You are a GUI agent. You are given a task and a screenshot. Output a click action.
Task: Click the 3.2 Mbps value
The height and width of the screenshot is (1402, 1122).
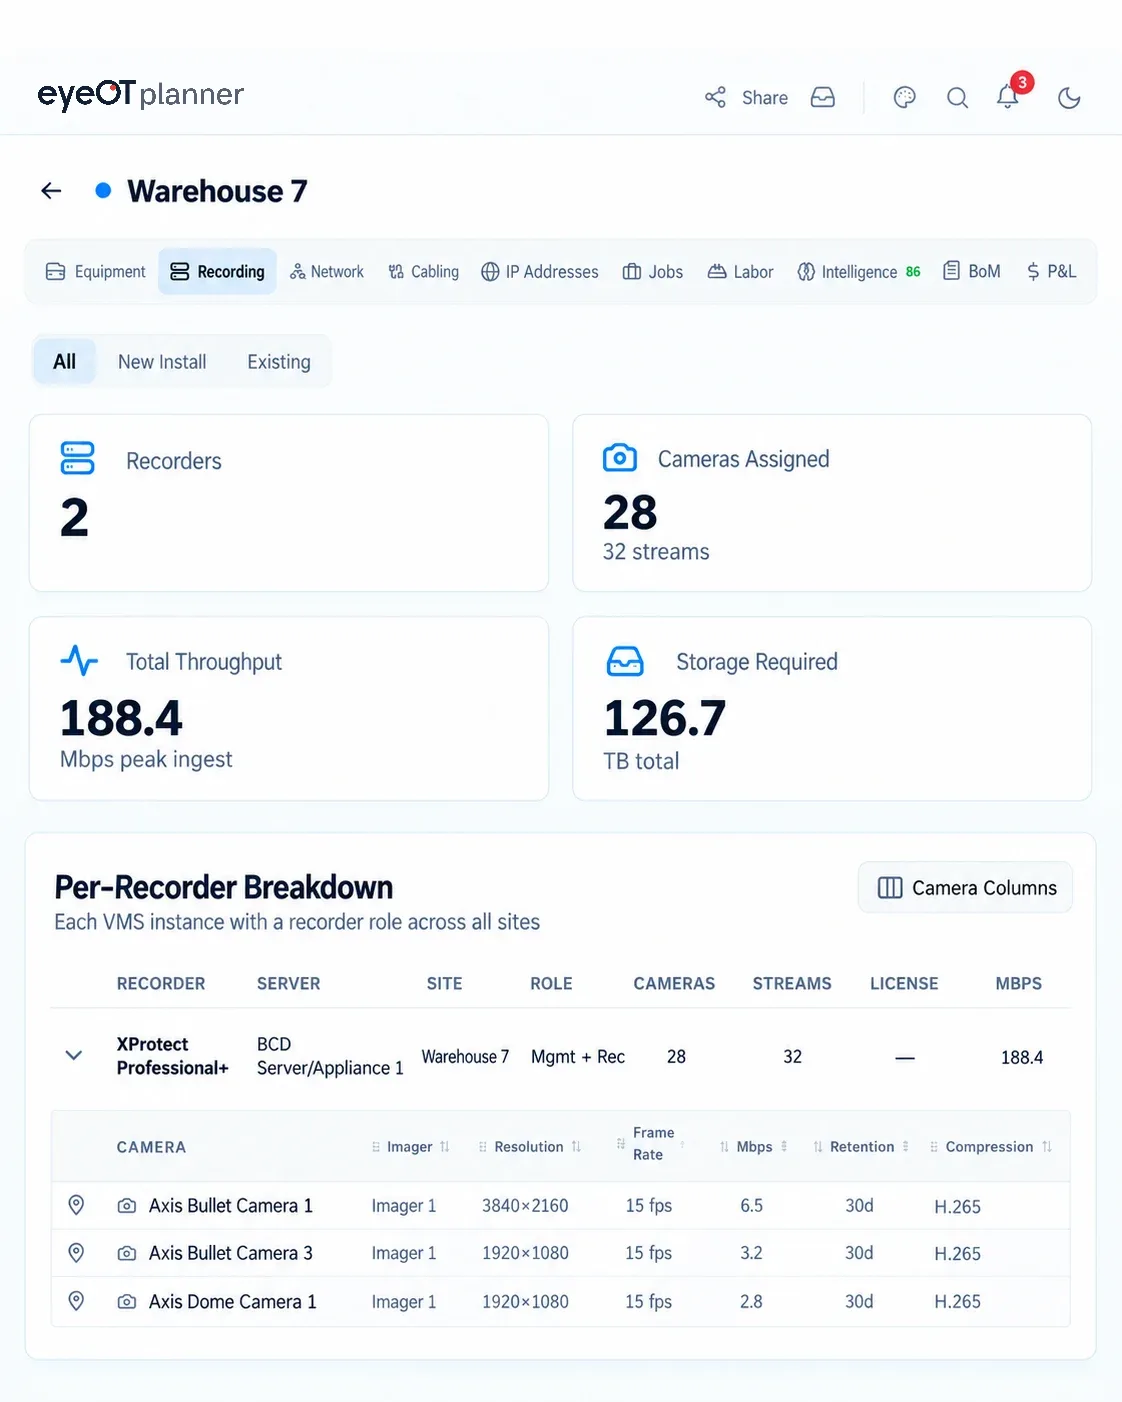pyautogui.click(x=751, y=1253)
